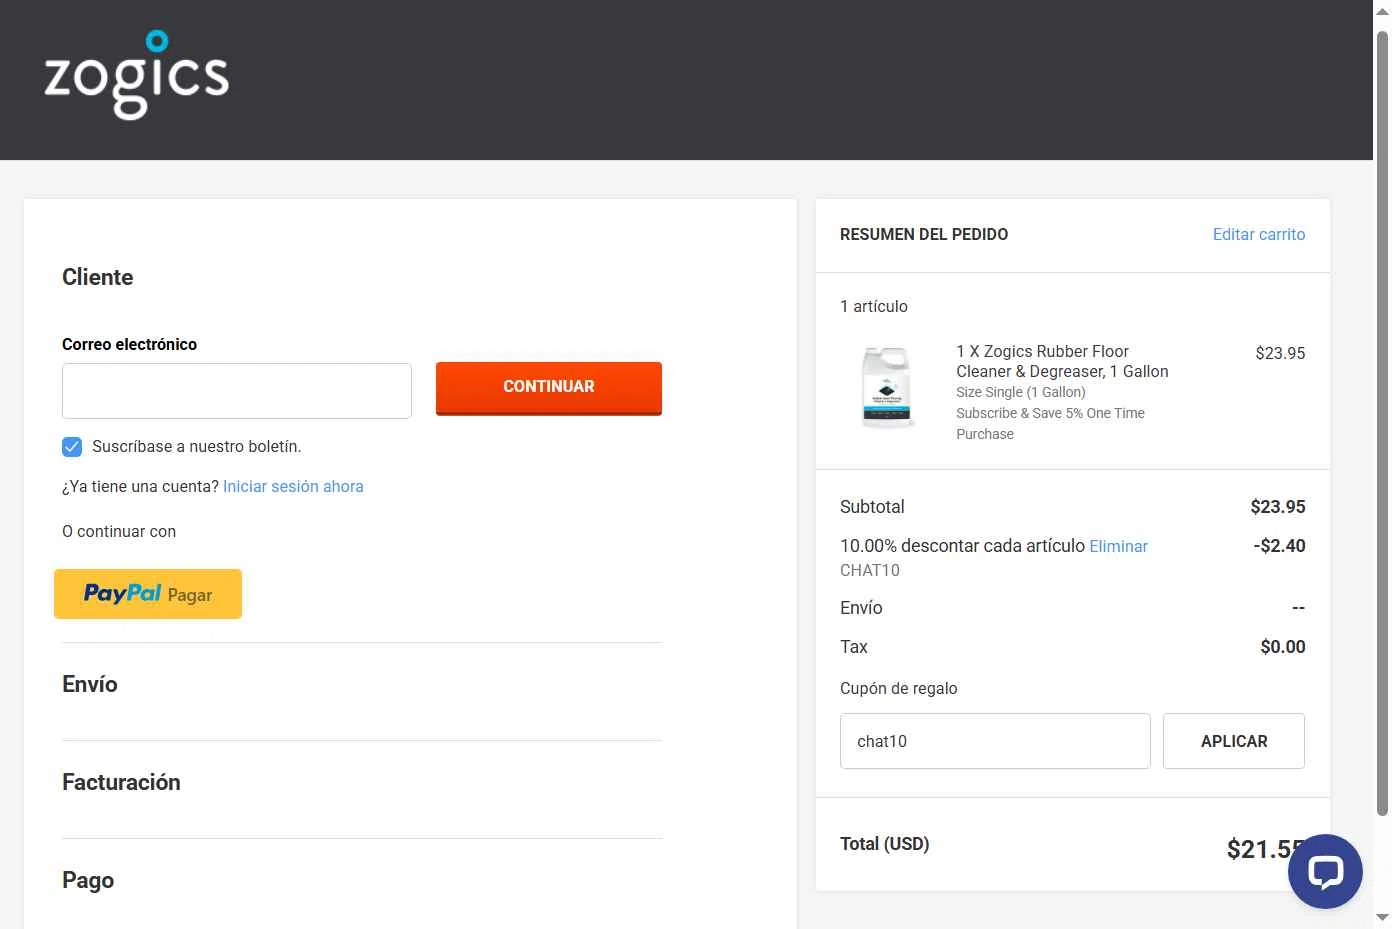Image resolution: width=1392 pixels, height=929 pixels.
Task: Click the scrollbar down arrow
Action: 1382,917
